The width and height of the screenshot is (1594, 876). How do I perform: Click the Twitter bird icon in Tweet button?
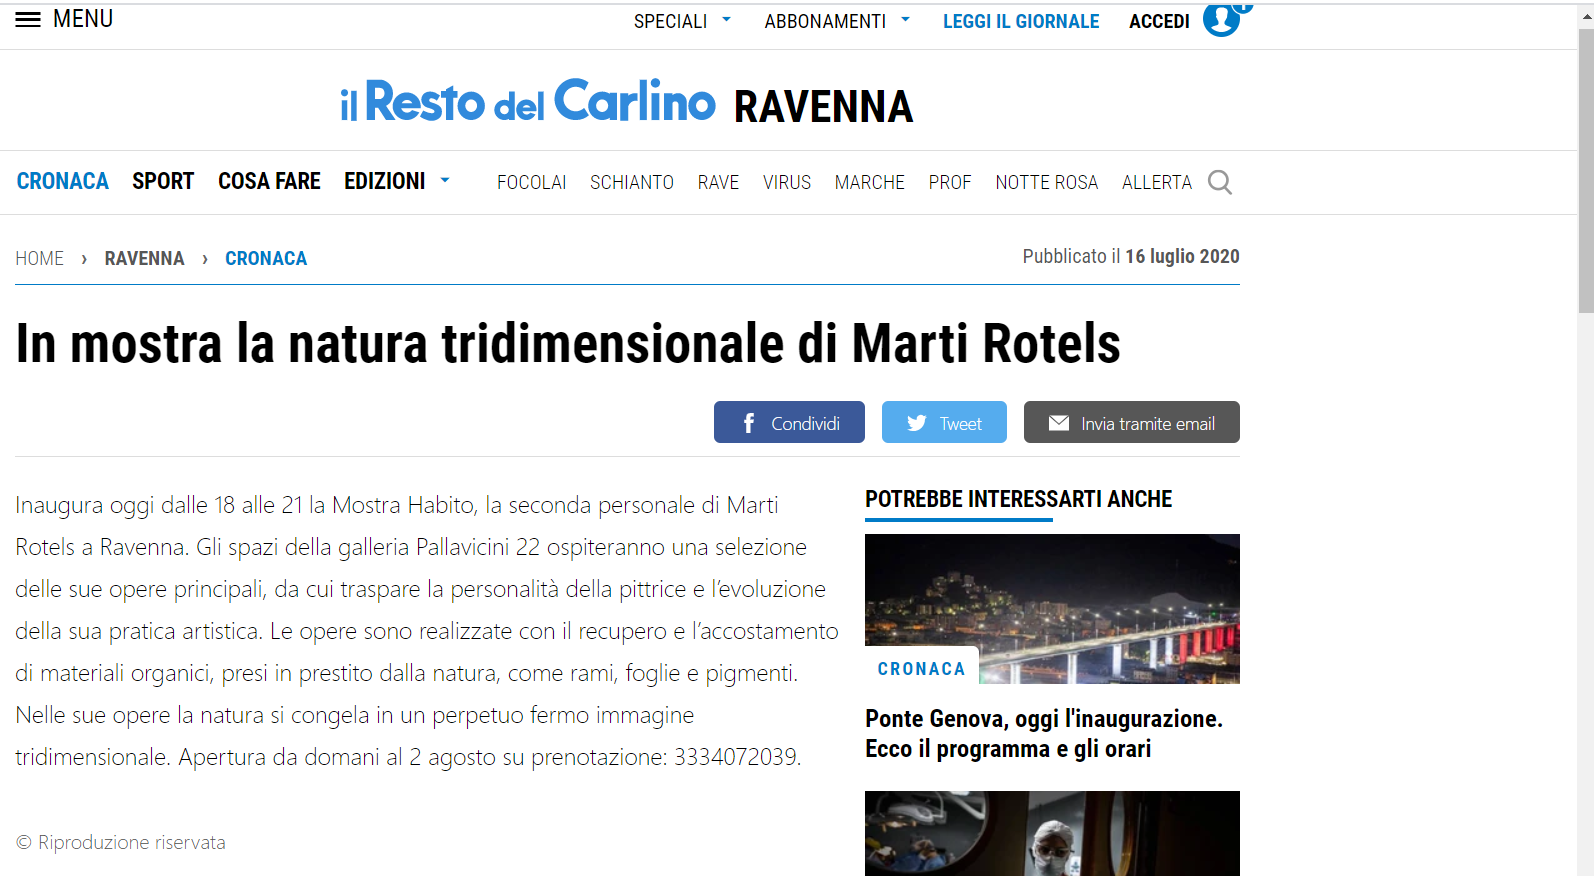click(916, 423)
